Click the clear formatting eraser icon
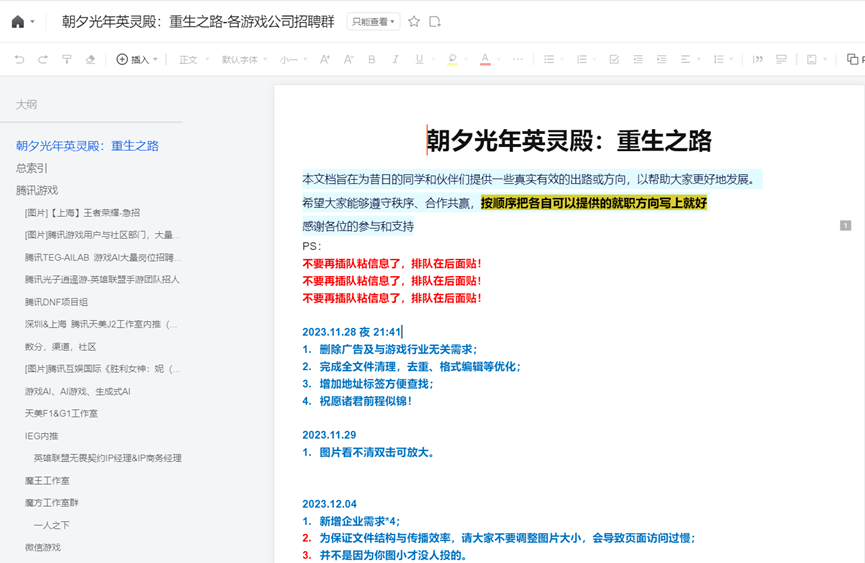This screenshot has height=563, width=865. 91,60
